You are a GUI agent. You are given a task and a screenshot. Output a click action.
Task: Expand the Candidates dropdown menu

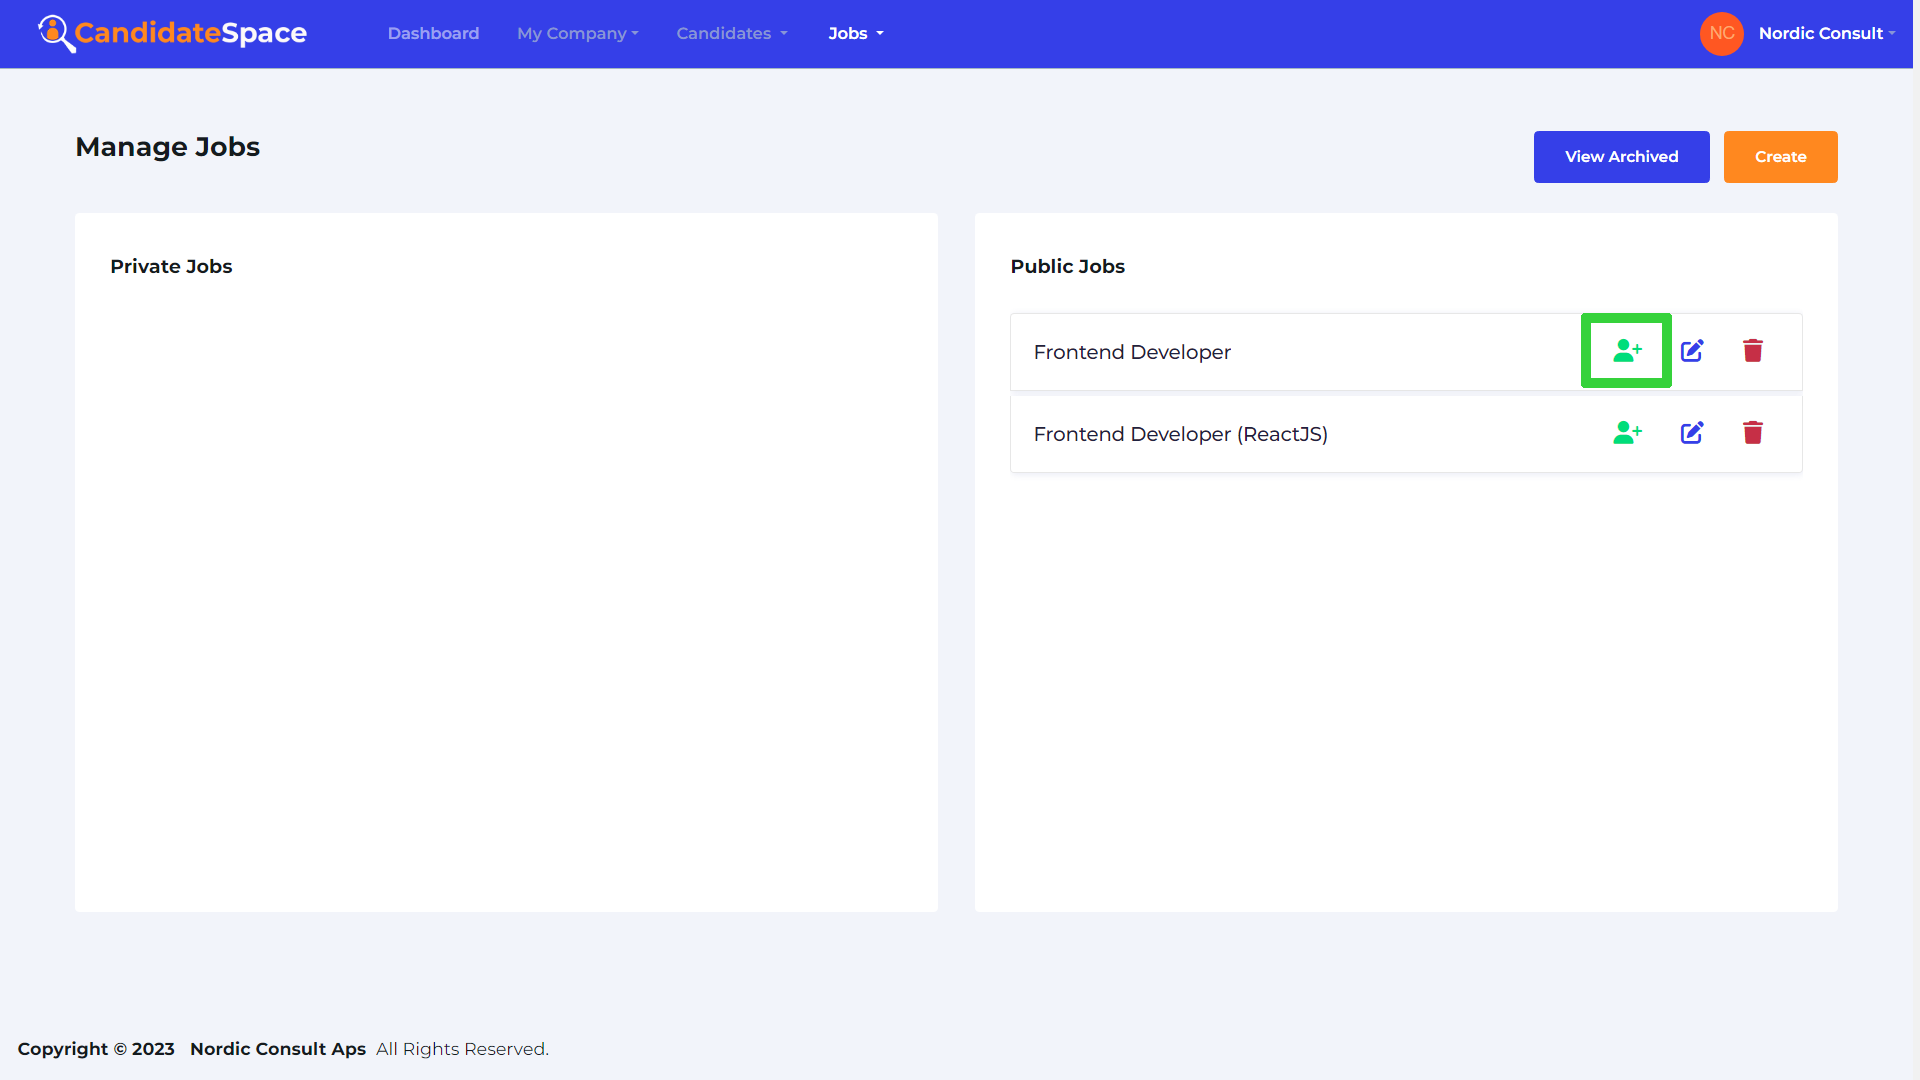pos(729,33)
